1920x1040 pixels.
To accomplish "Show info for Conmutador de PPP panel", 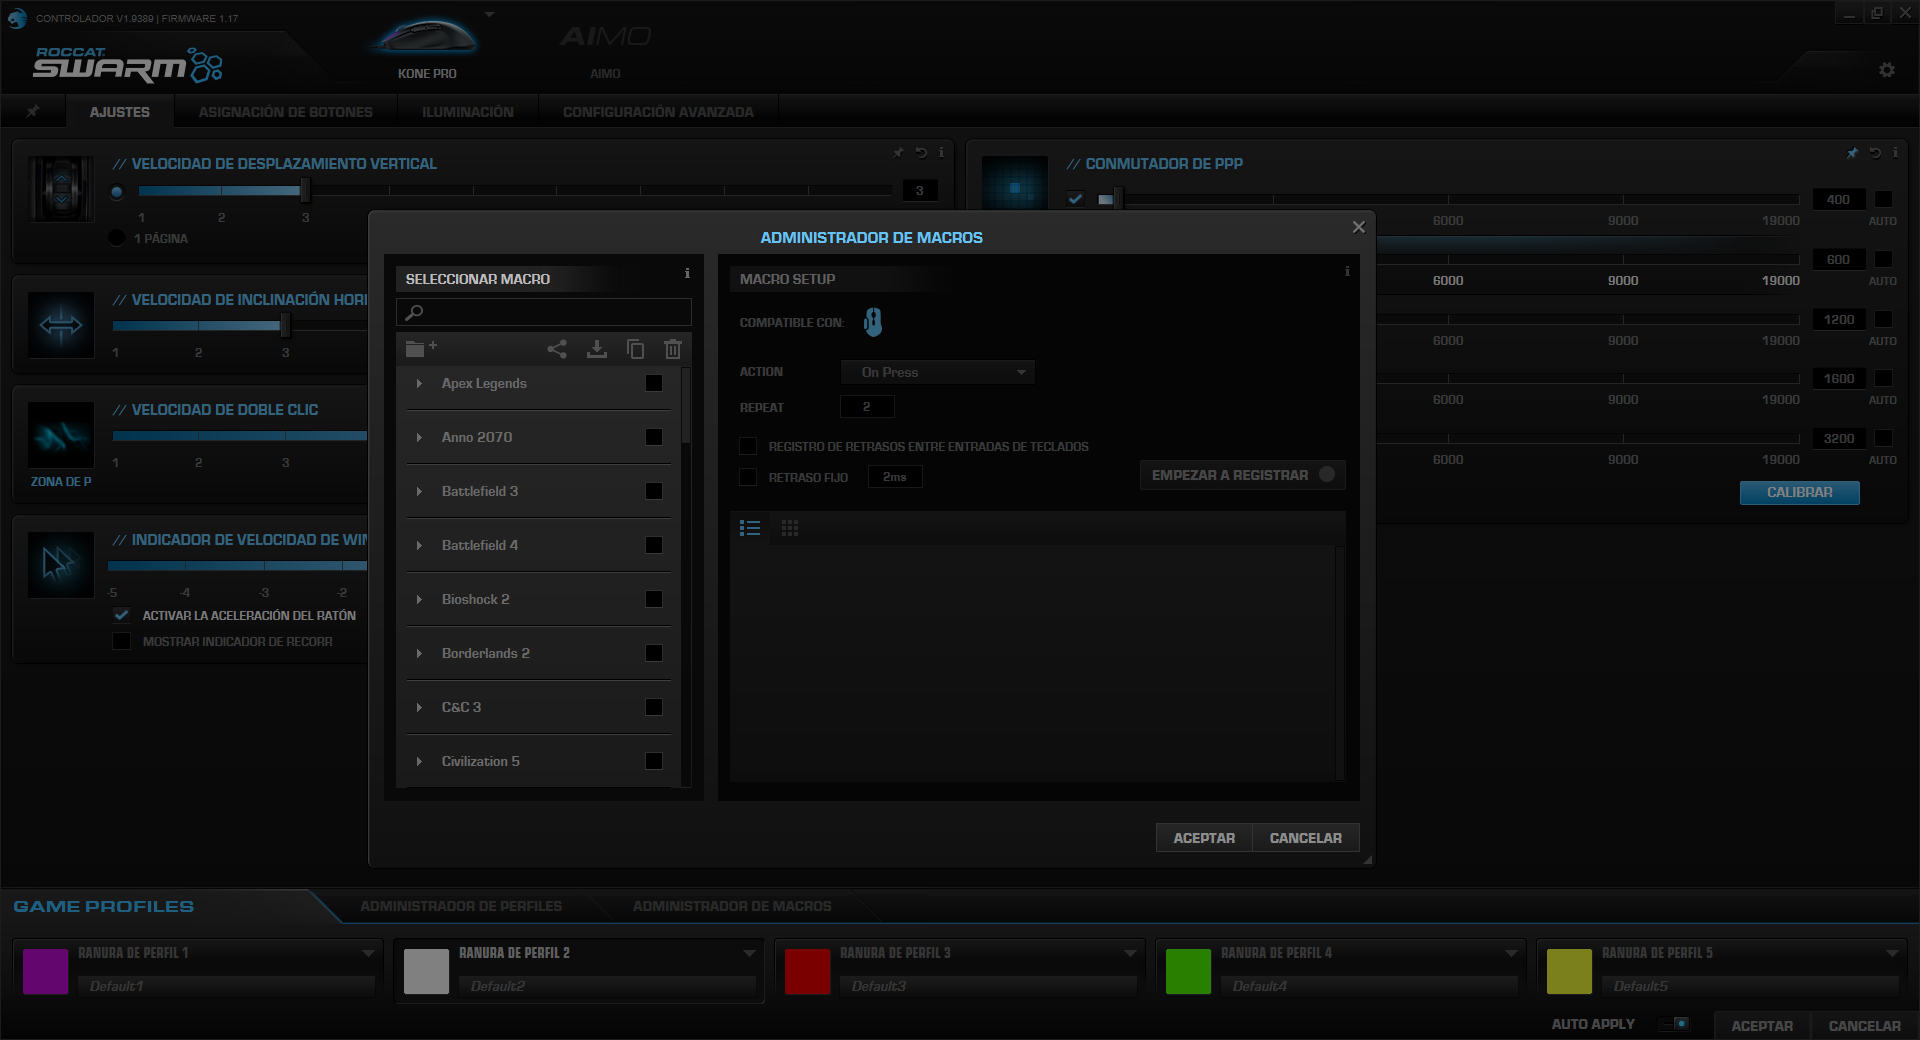I will tap(1895, 153).
